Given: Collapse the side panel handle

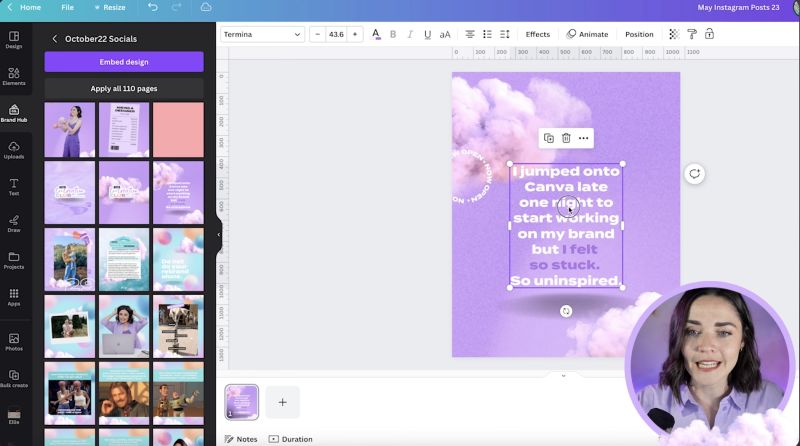Looking at the screenshot, I should pos(219,235).
